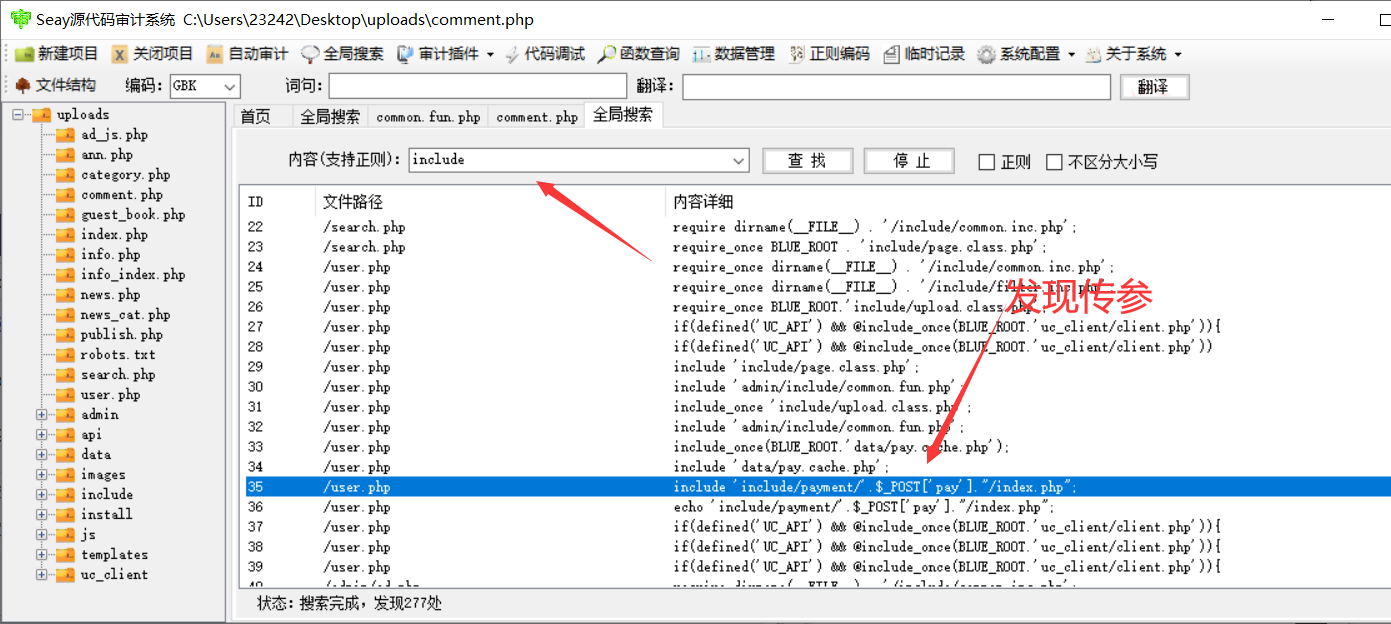Viewport: 1391px width, 624px height.
Task: Collapse the uploads root node
Action: tap(18, 115)
